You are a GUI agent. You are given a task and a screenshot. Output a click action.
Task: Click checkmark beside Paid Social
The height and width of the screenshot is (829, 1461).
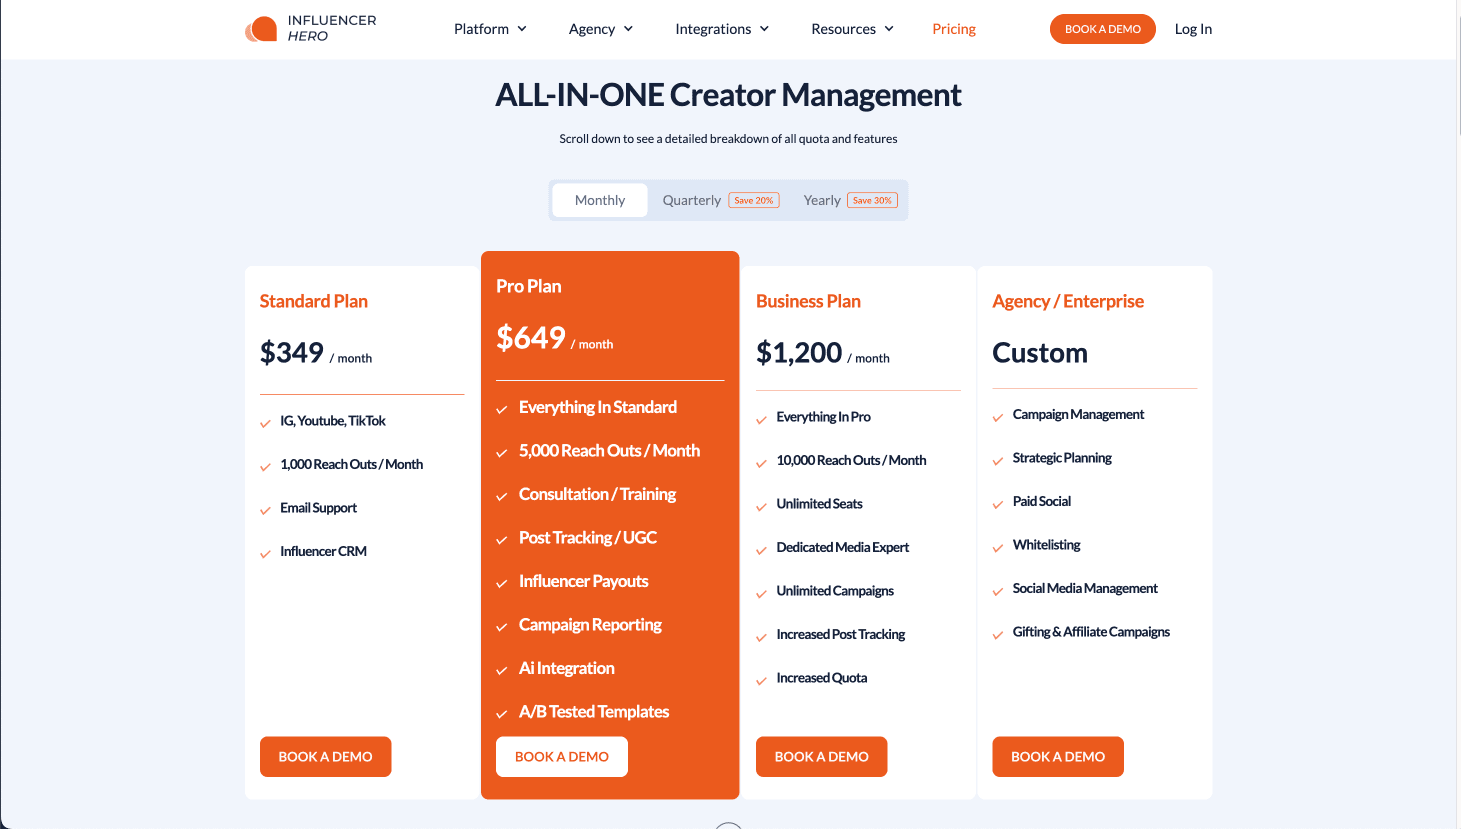997,504
